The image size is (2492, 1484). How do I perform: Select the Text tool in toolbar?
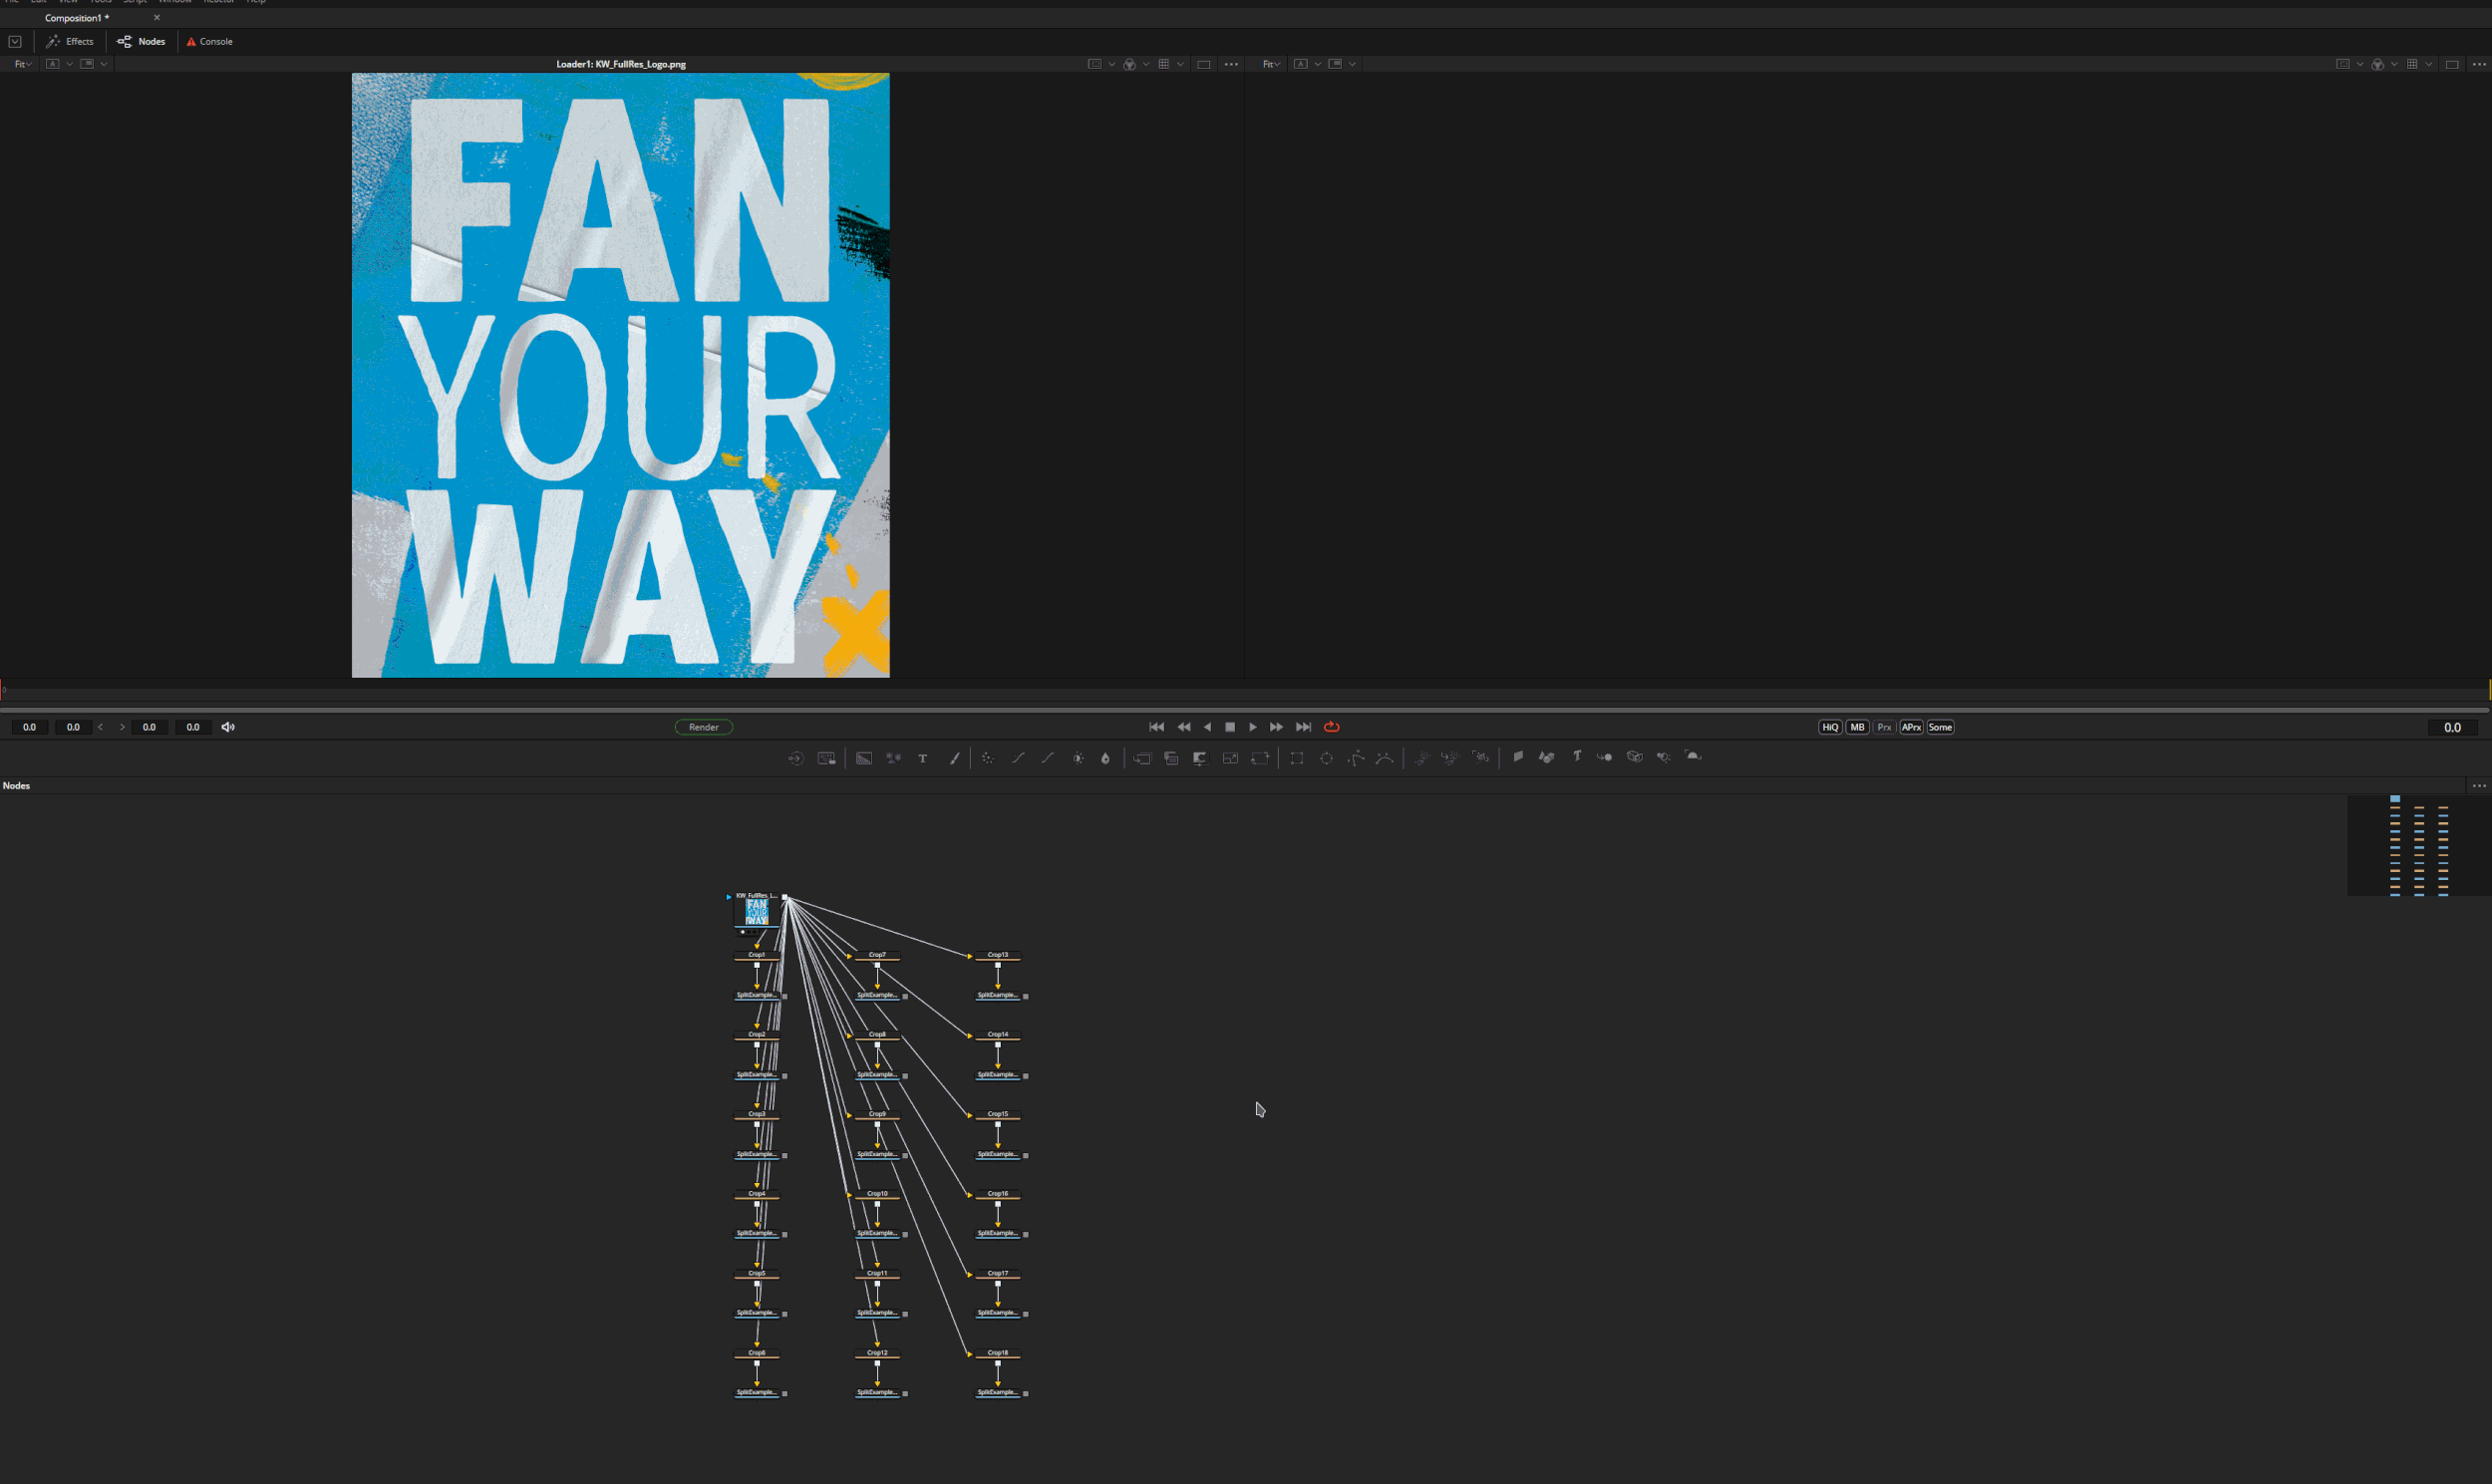click(x=923, y=758)
